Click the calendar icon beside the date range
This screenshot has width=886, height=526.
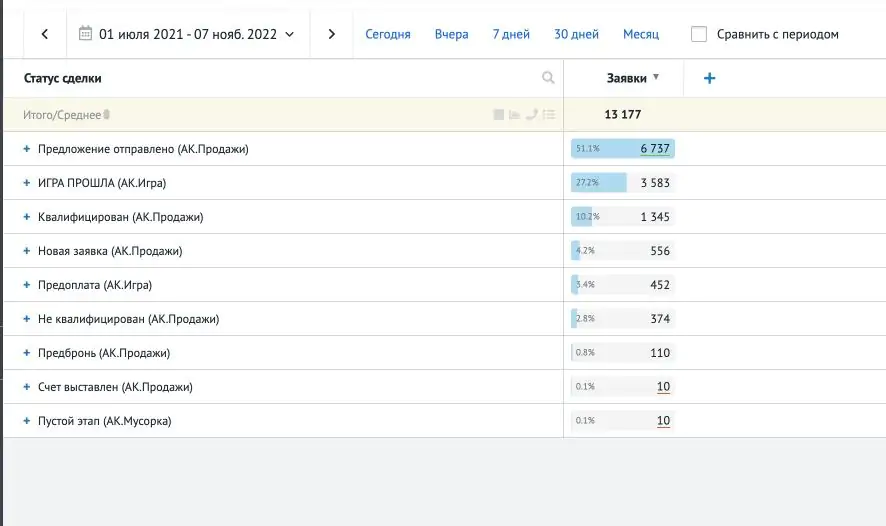(x=85, y=33)
